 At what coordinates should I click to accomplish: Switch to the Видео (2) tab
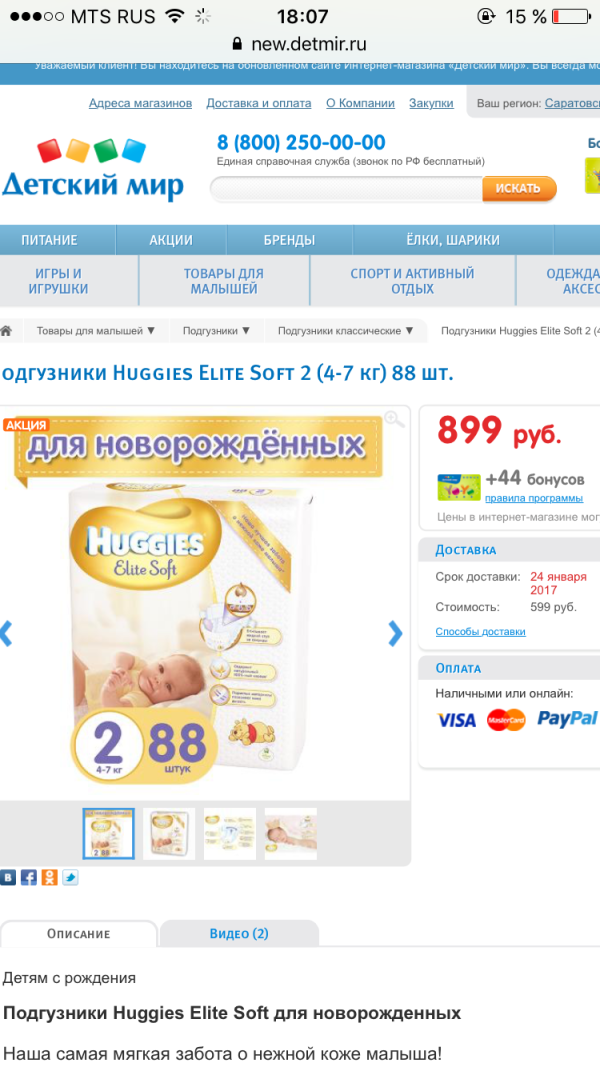[x=239, y=933]
